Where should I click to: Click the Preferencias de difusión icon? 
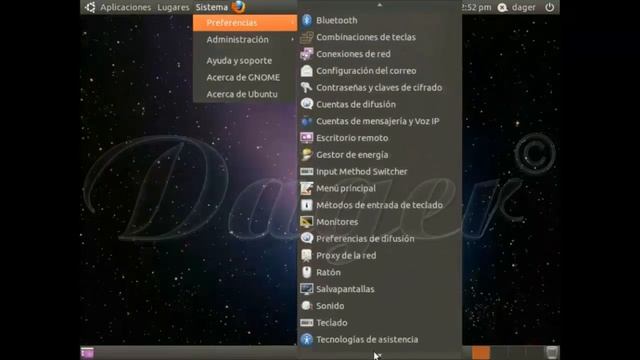[307, 238]
